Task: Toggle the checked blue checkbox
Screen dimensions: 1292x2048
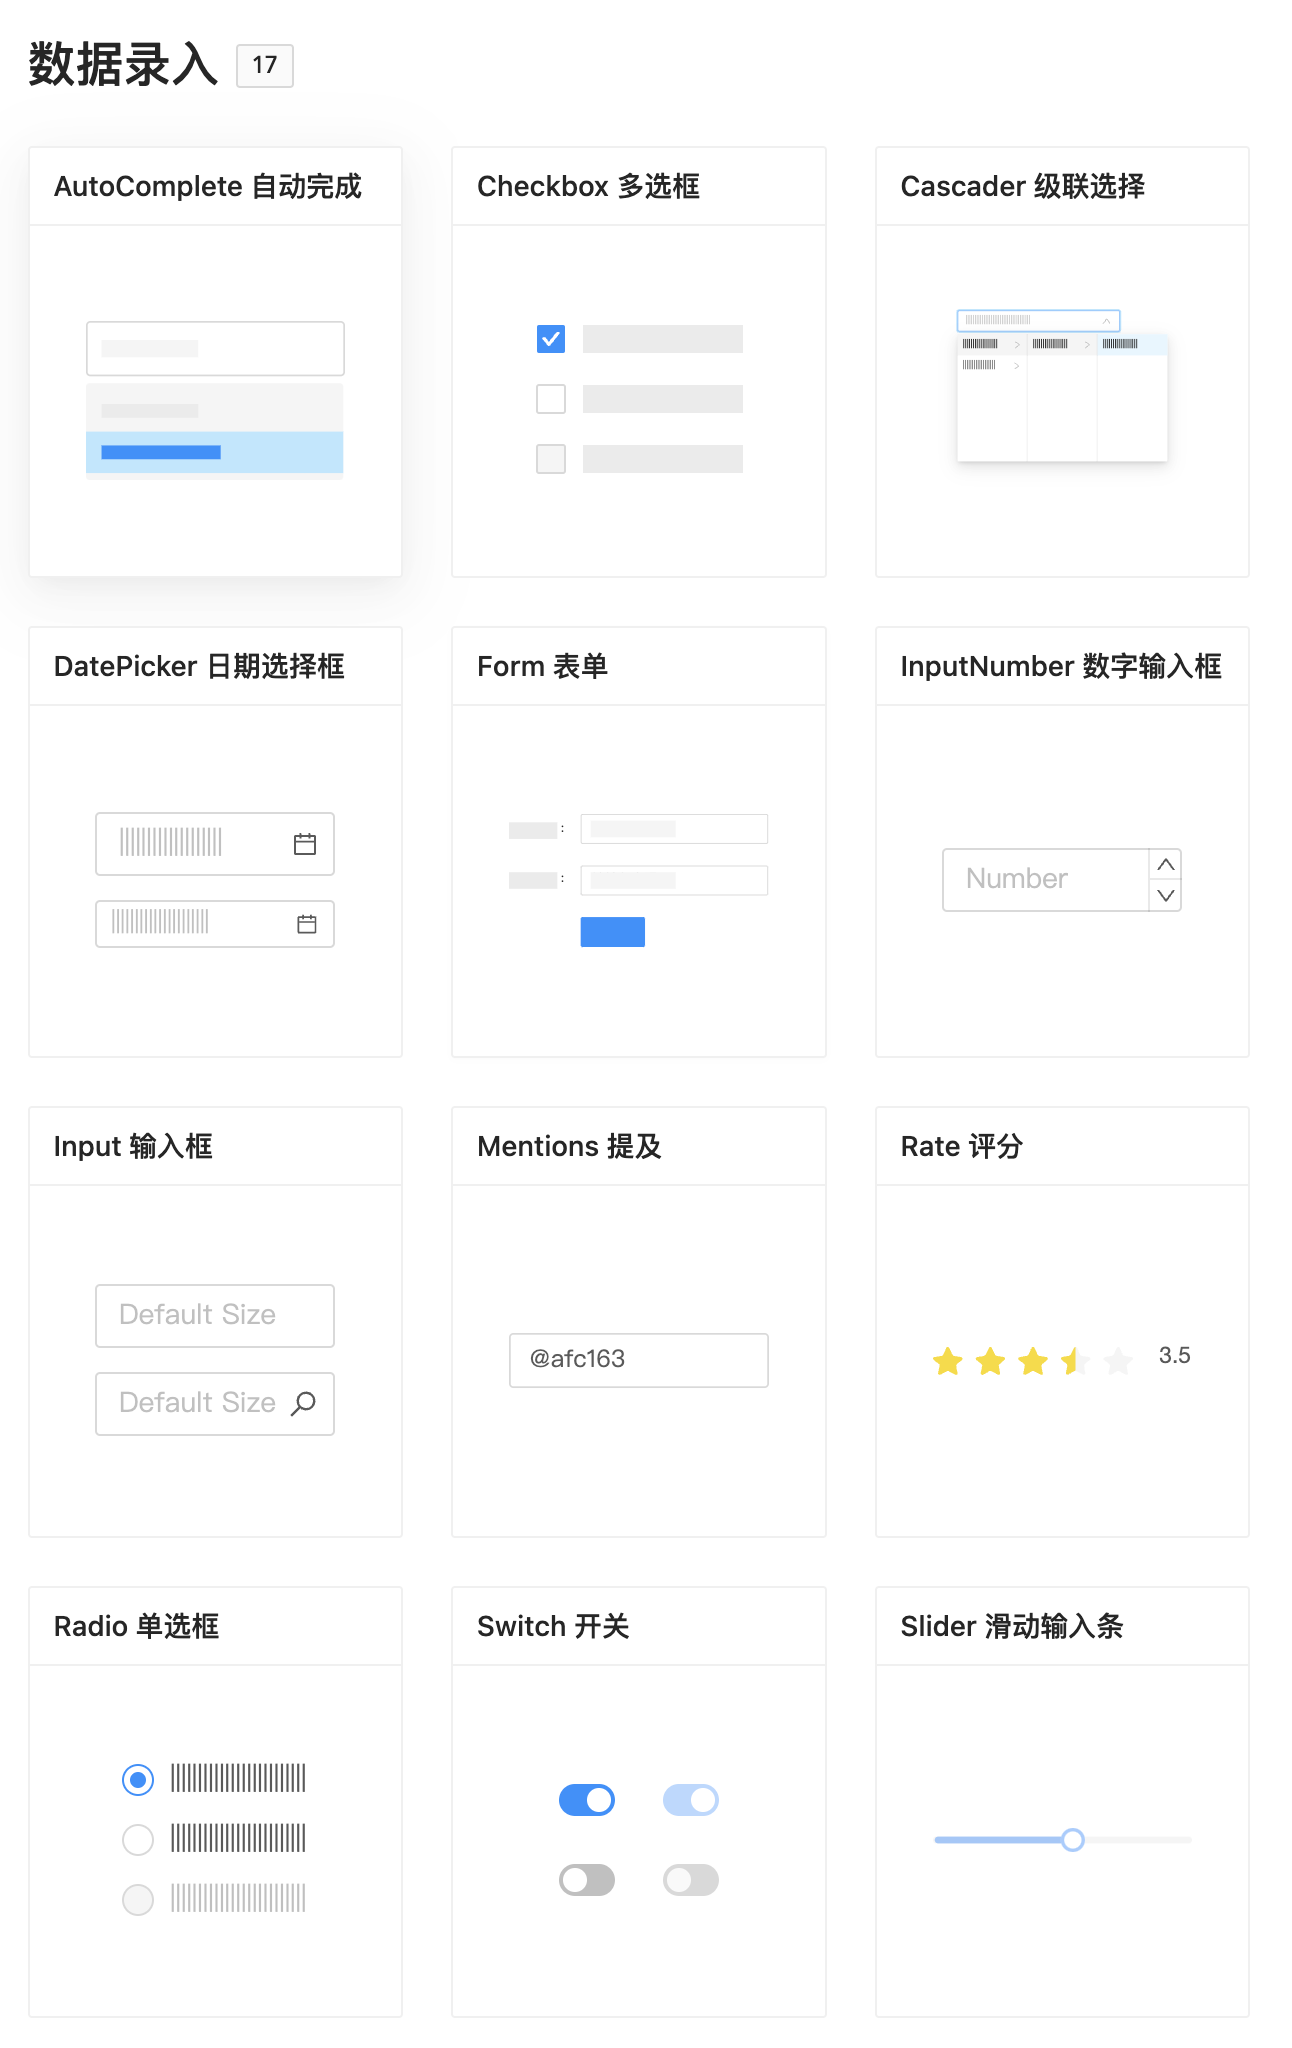Action: 551,339
